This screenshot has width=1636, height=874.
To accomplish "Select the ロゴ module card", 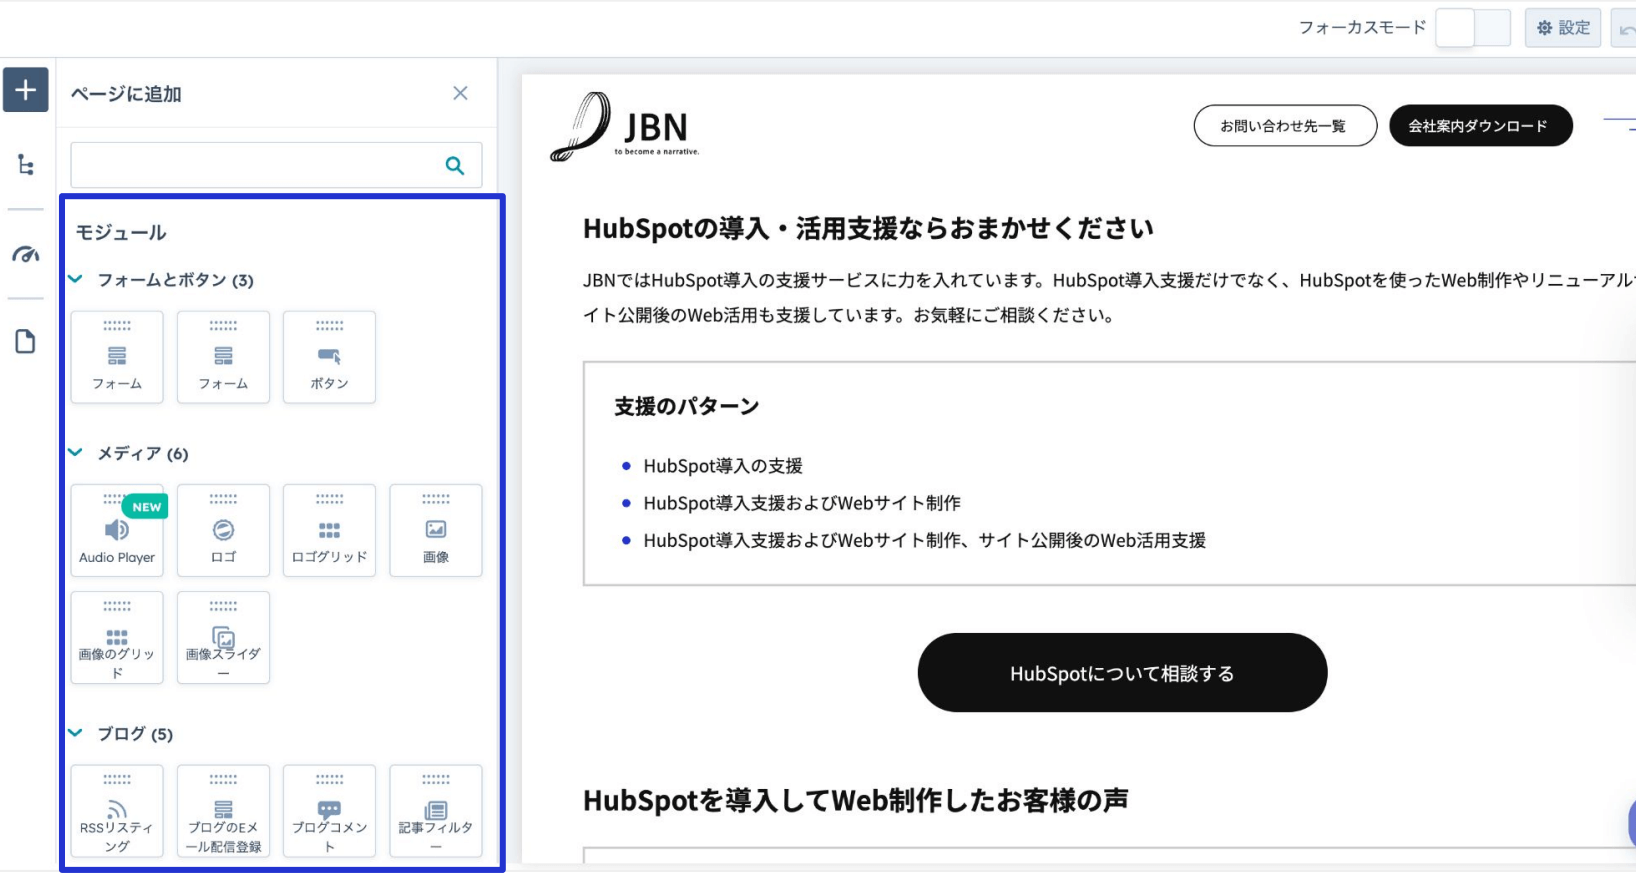I will (223, 530).
